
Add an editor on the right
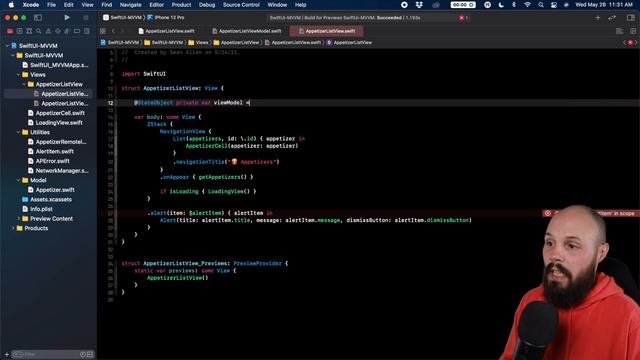coord(633,31)
